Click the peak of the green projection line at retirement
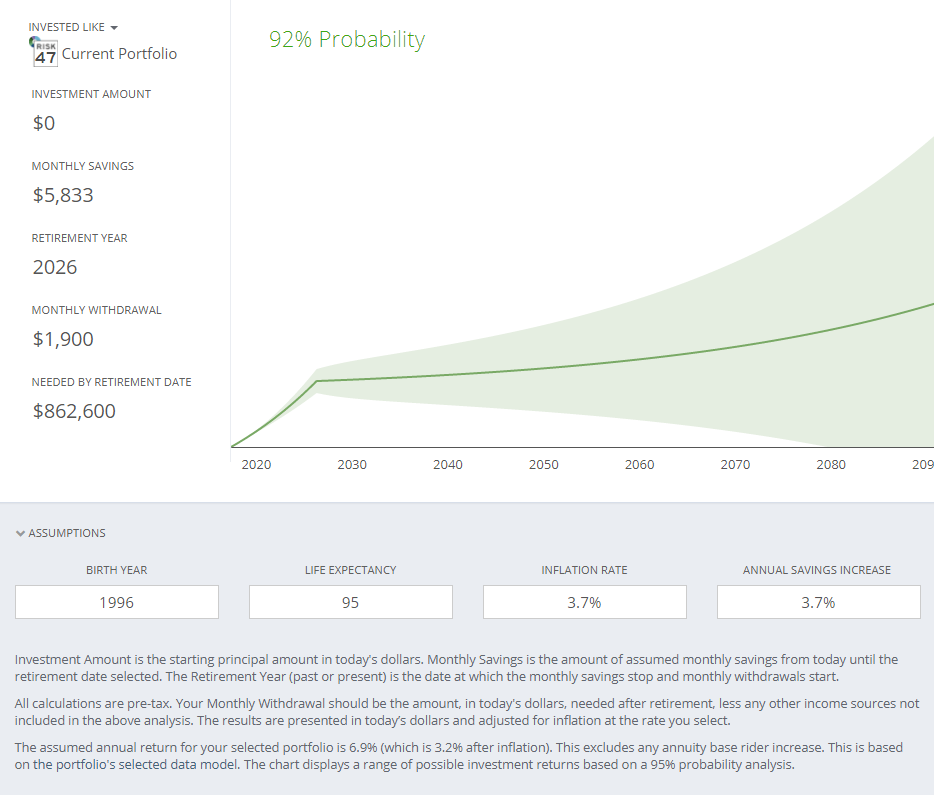The height and width of the screenshot is (795, 934). click(317, 381)
